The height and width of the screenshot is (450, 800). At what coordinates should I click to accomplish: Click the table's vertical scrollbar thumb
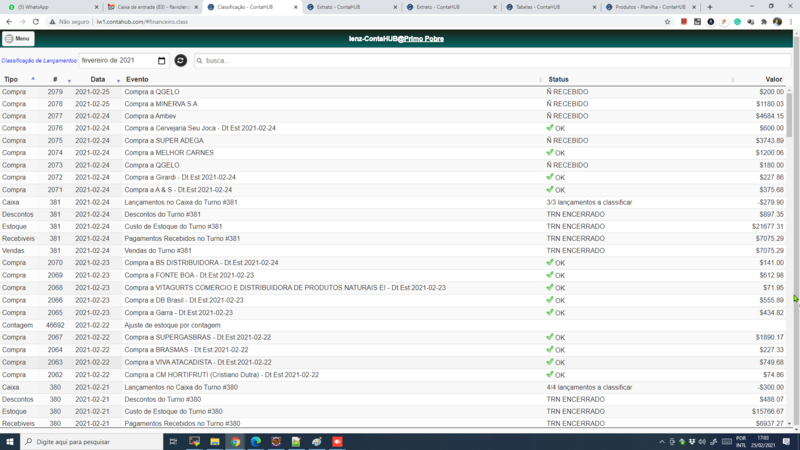(789, 115)
